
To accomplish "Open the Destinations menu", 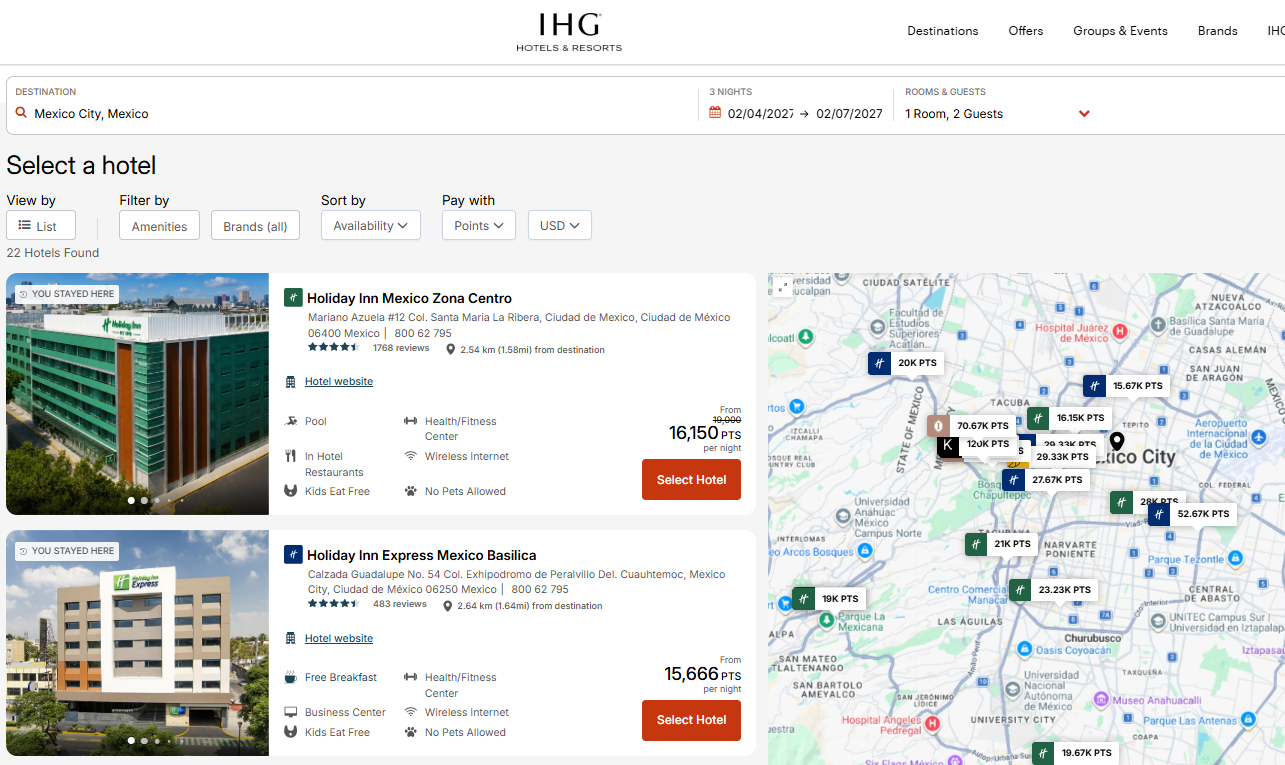I will tap(943, 31).
